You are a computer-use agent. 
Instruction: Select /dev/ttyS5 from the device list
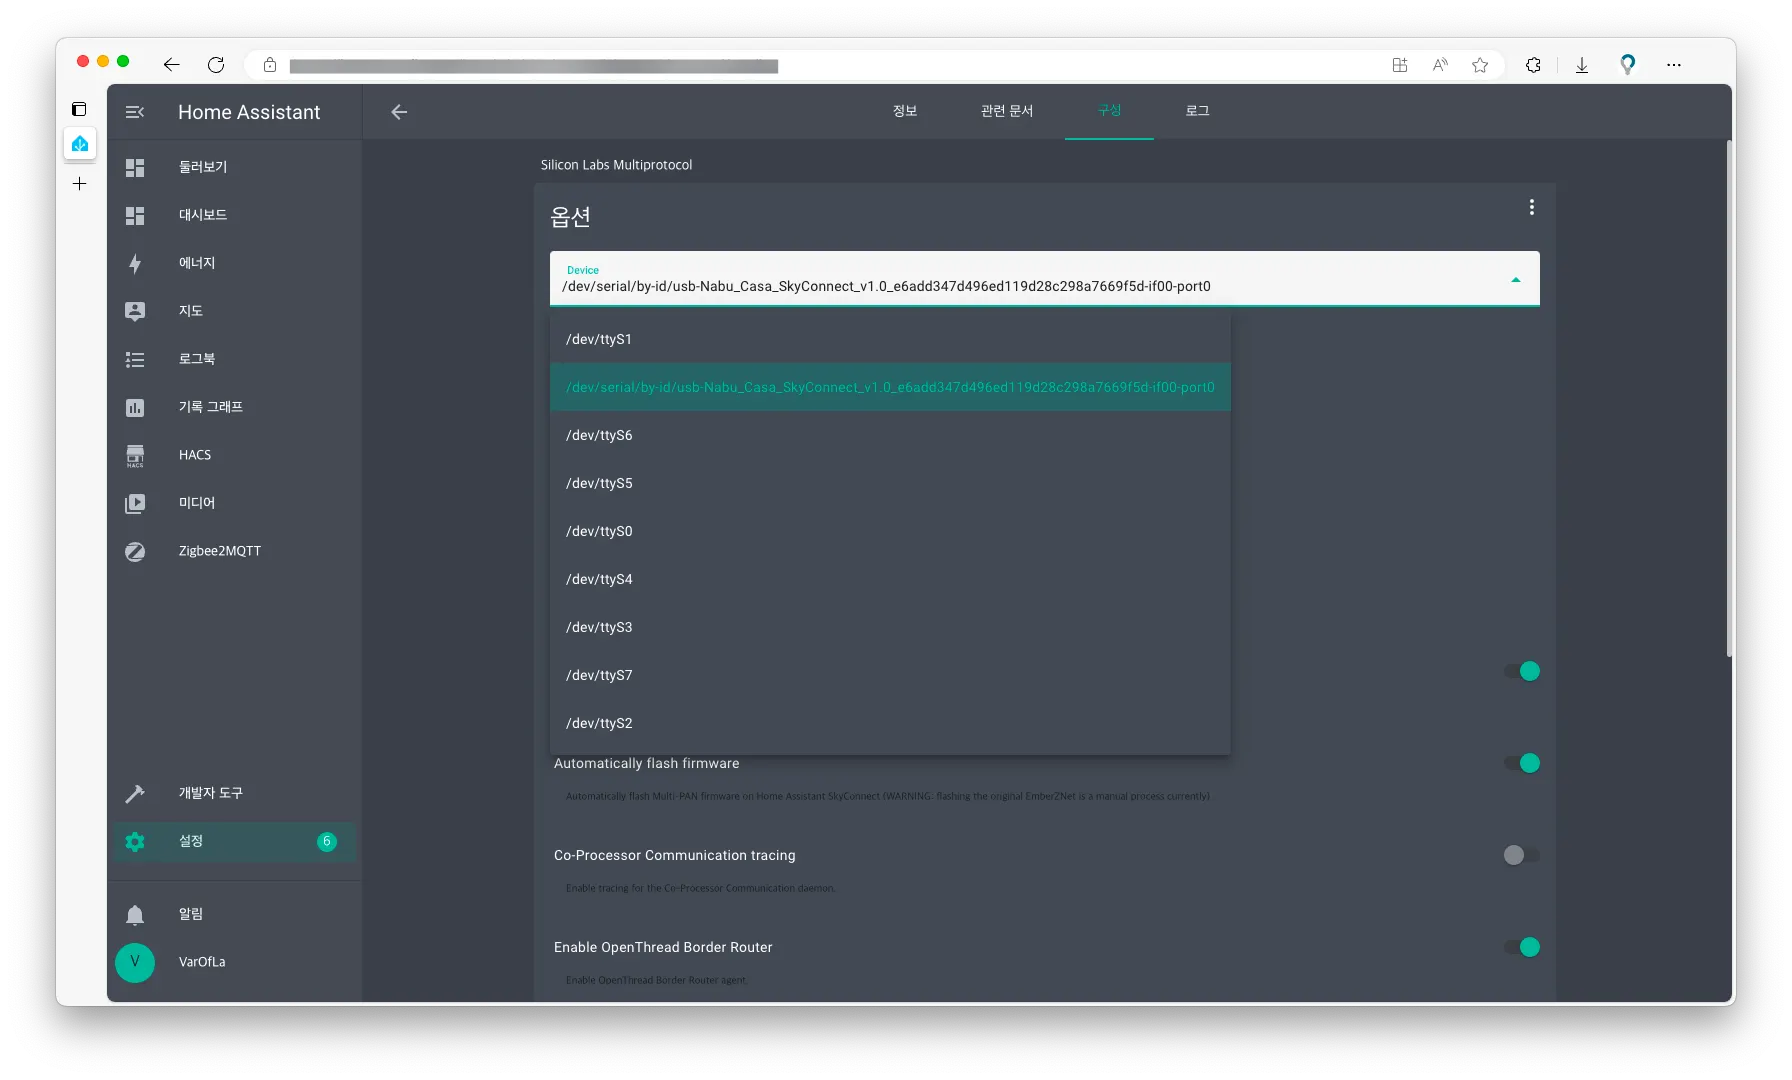click(x=890, y=483)
